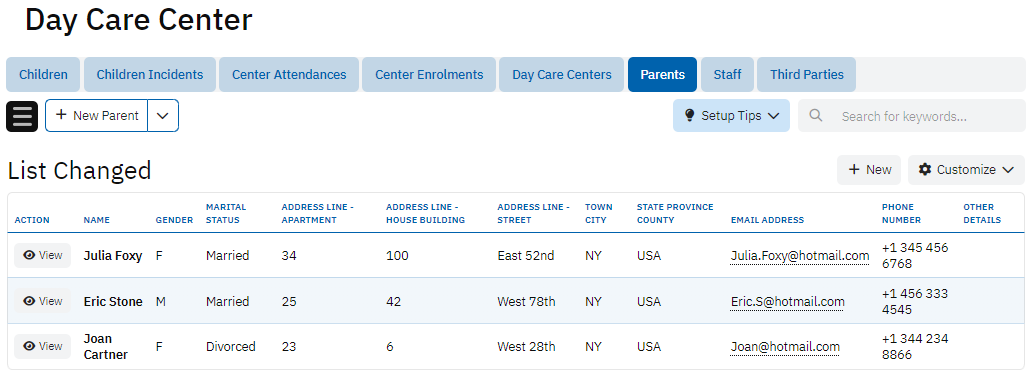The image size is (1027, 375).
Task: Open the Center Attendances tab
Action: click(x=289, y=75)
